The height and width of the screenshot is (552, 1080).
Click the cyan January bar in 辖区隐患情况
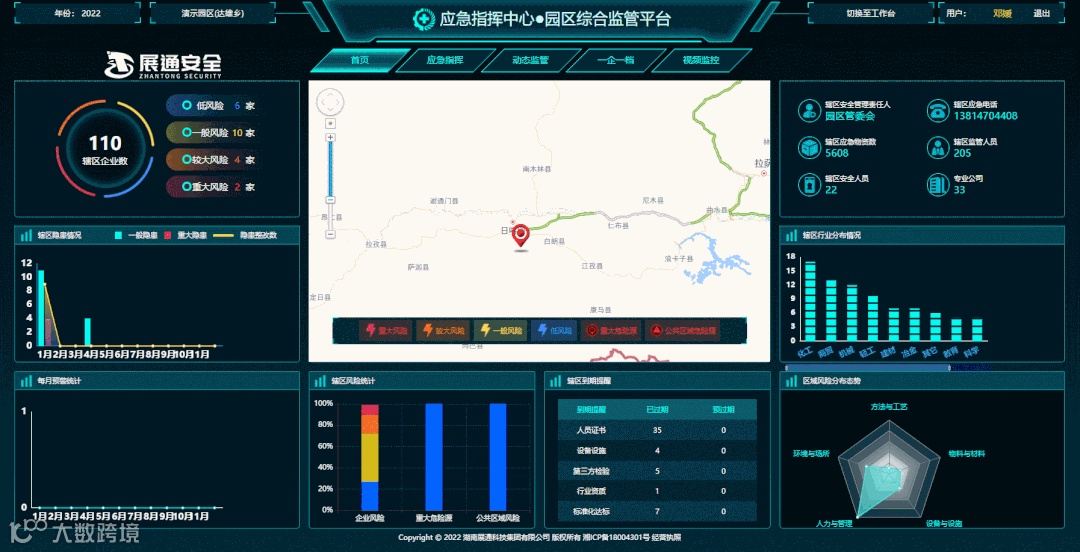[x=41, y=307]
